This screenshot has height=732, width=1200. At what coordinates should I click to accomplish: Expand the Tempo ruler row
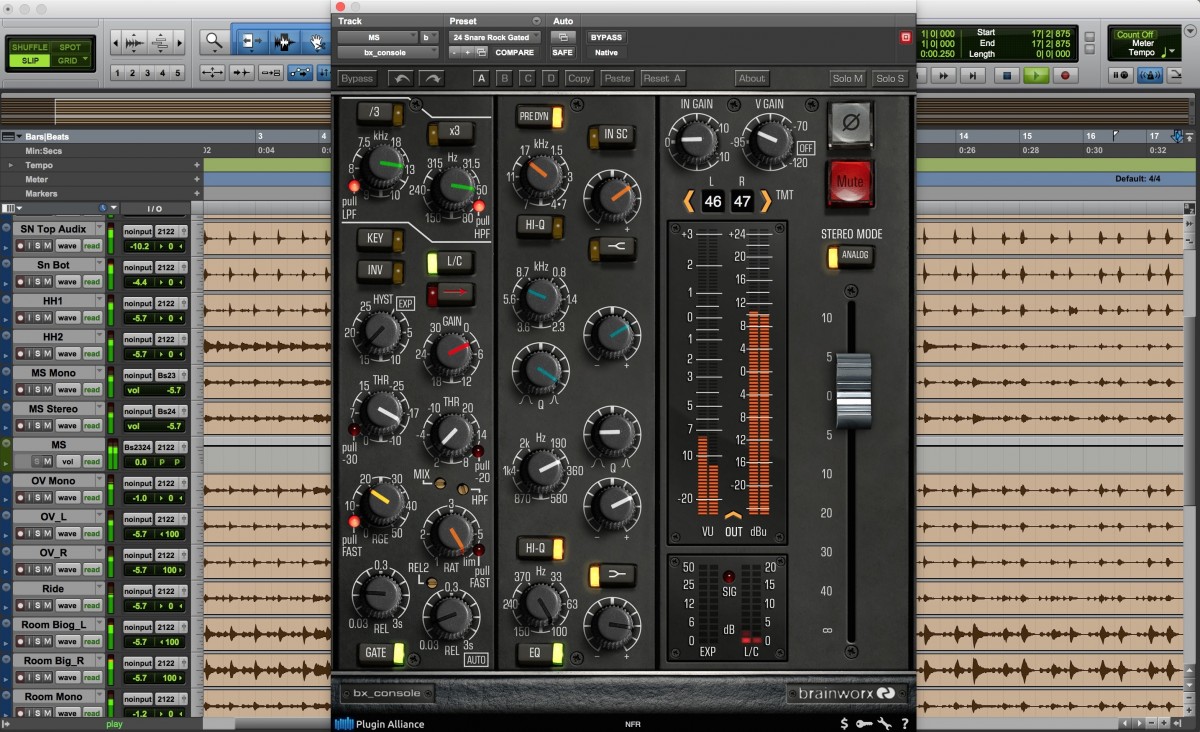pyautogui.click(x=11, y=165)
